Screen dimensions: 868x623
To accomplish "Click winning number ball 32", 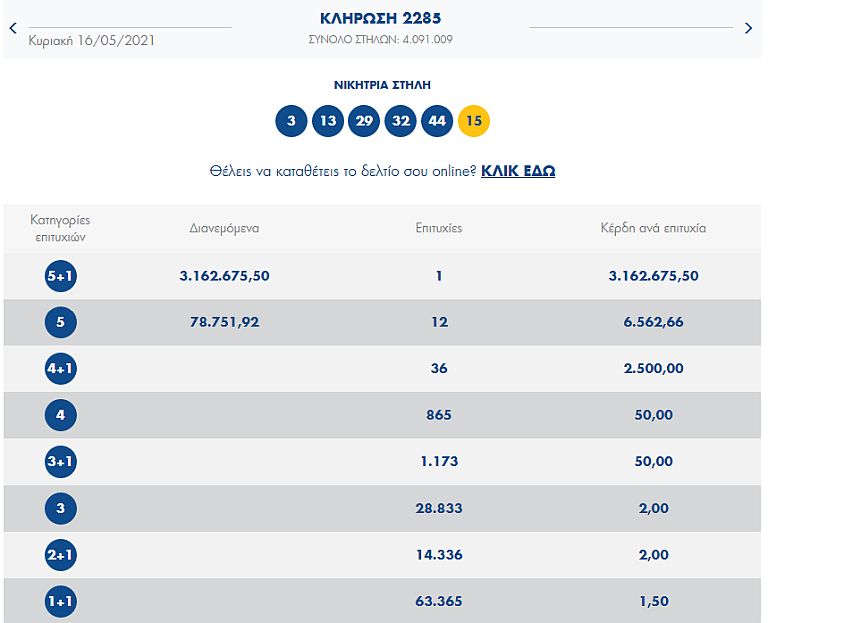I will pos(401,121).
